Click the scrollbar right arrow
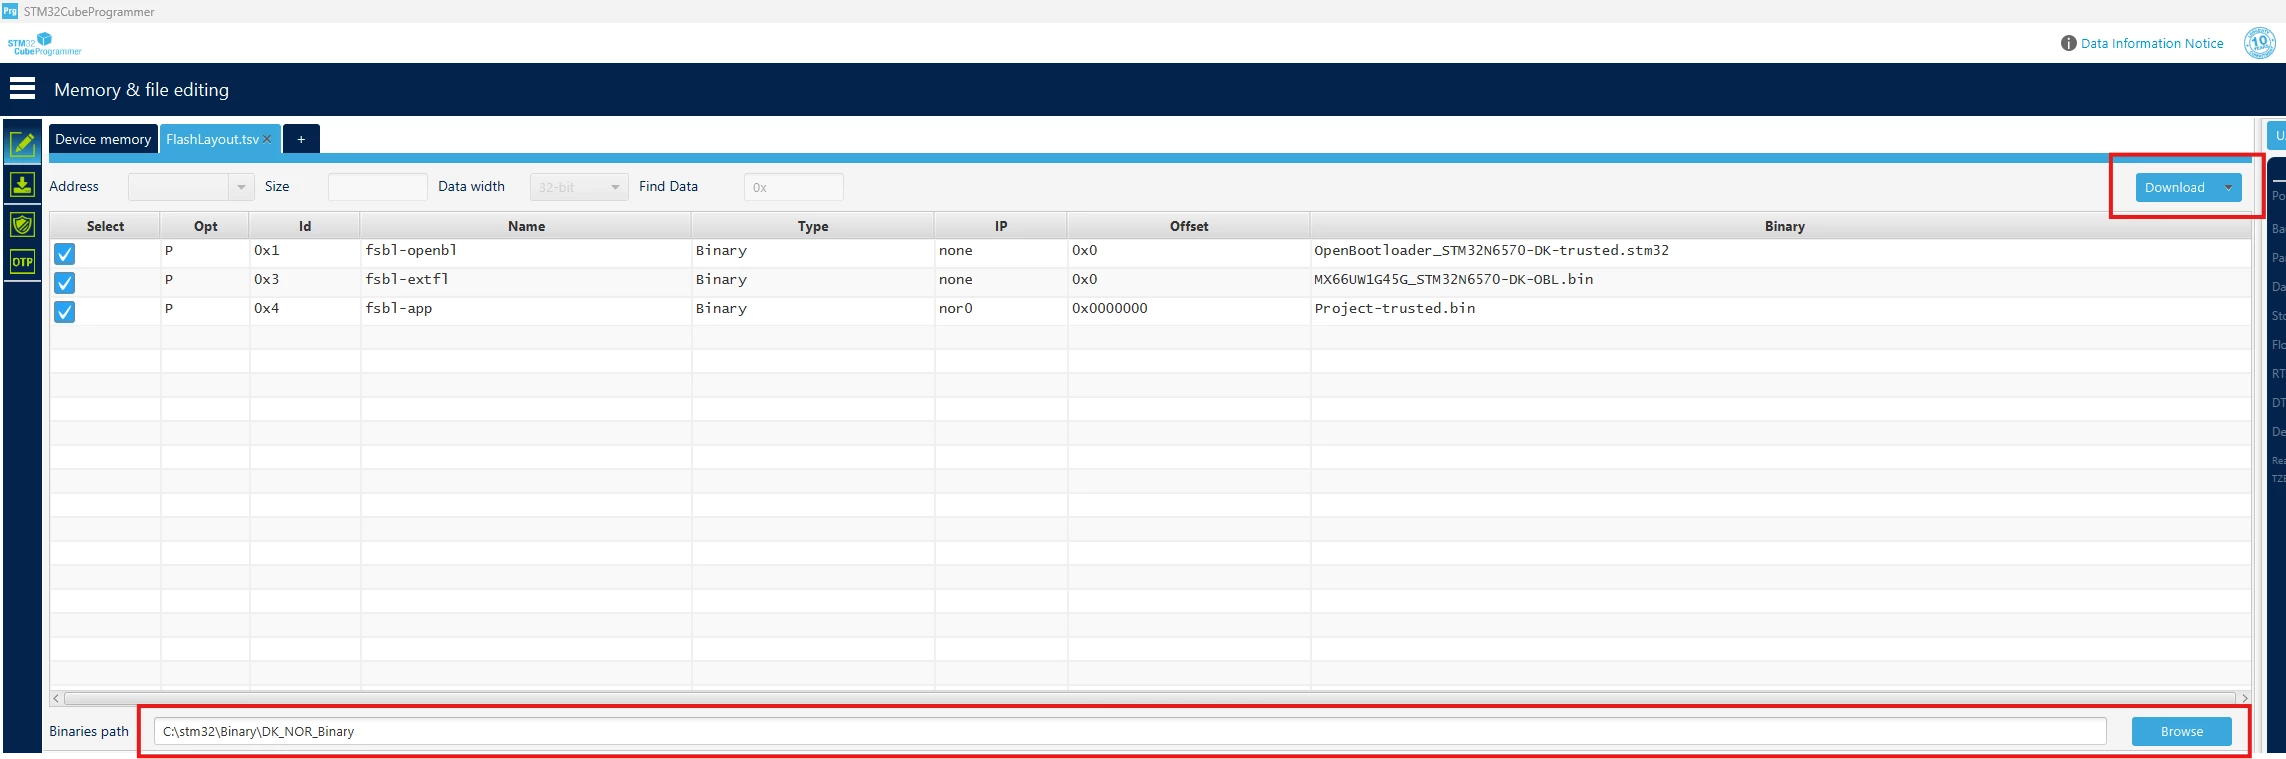 click(x=2244, y=698)
